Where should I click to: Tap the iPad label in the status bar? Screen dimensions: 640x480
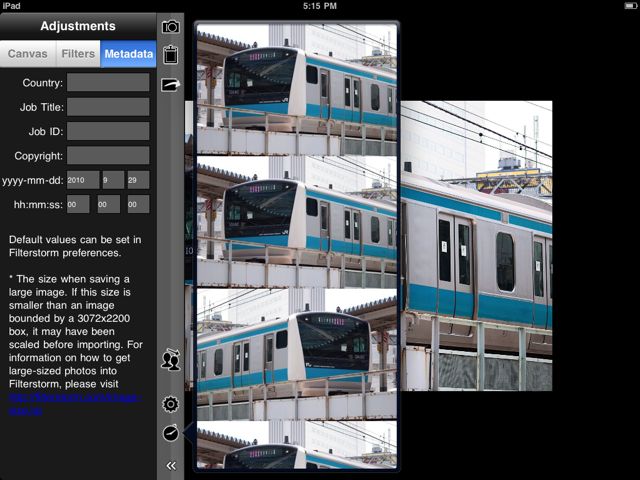click(11, 6)
